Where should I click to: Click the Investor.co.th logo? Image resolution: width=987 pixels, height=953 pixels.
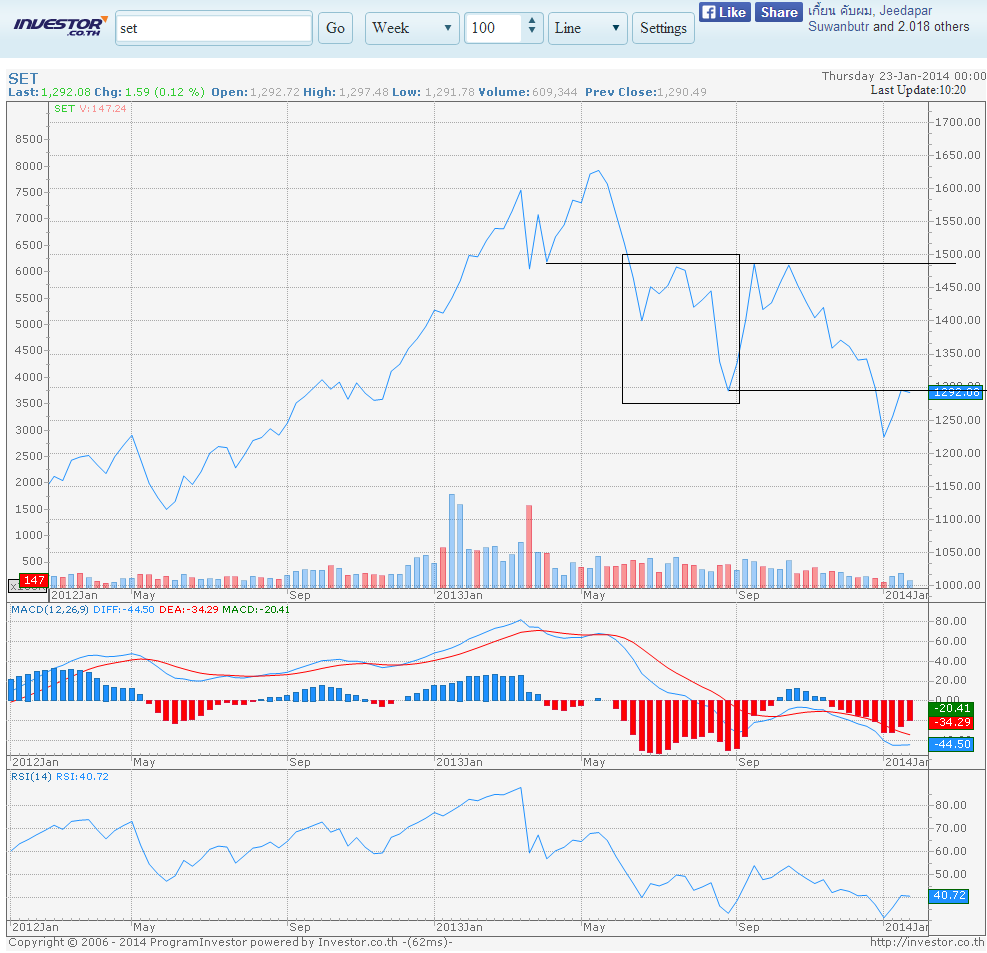click(x=60, y=26)
